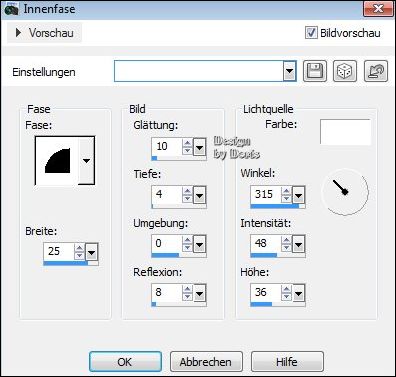The height and width of the screenshot is (377, 396).
Task: Click the Einstellungen preset text field
Action: [x=199, y=71]
